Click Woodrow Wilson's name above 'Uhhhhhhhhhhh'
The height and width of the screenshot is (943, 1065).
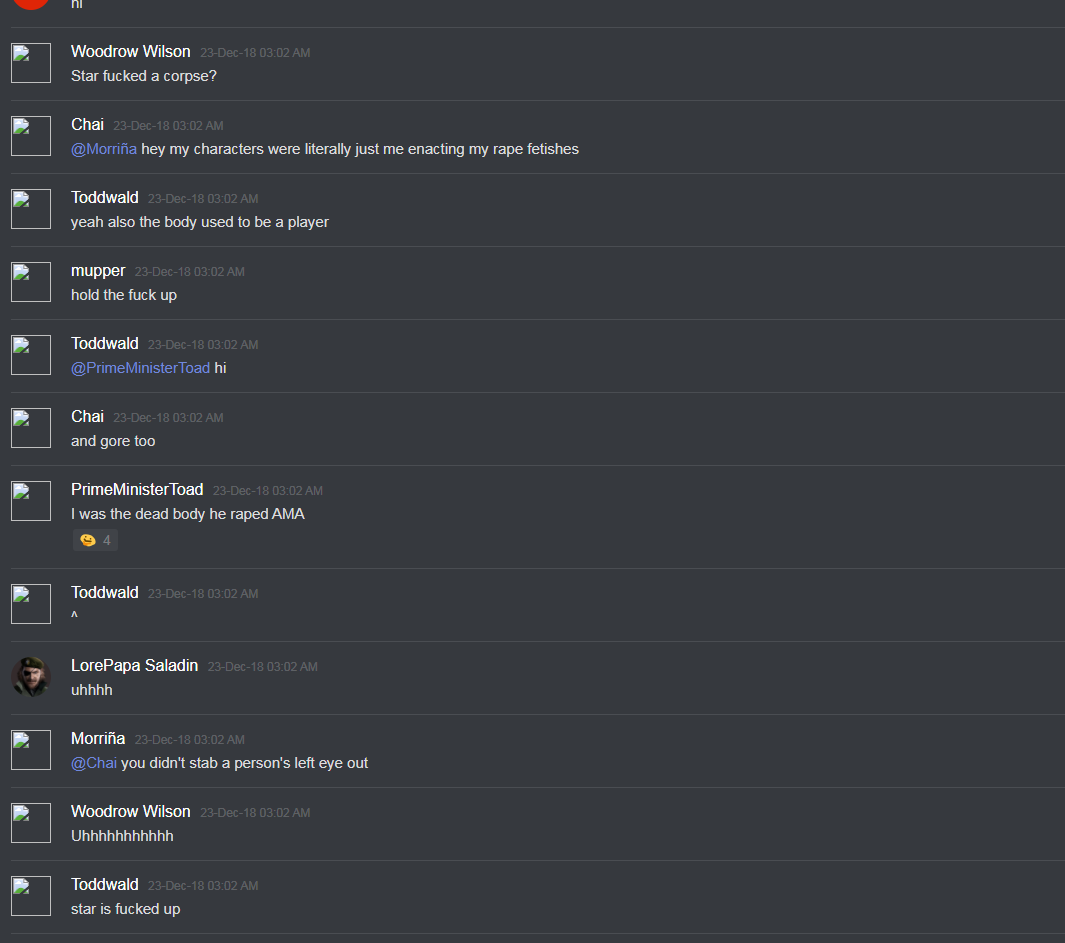coord(130,811)
